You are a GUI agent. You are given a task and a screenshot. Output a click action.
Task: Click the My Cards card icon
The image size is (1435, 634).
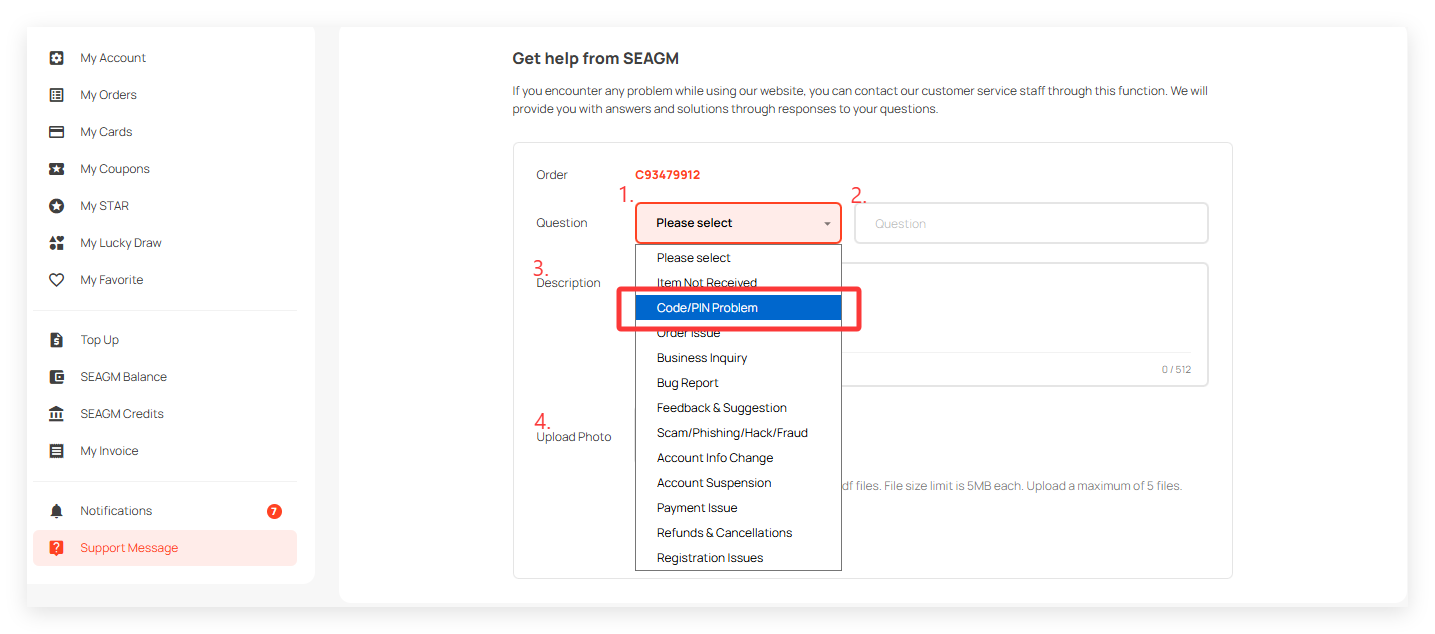coord(57,132)
